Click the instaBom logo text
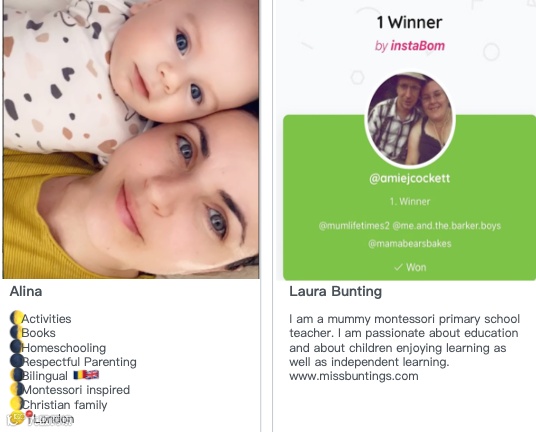The image size is (536, 432). pyautogui.click(x=418, y=45)
